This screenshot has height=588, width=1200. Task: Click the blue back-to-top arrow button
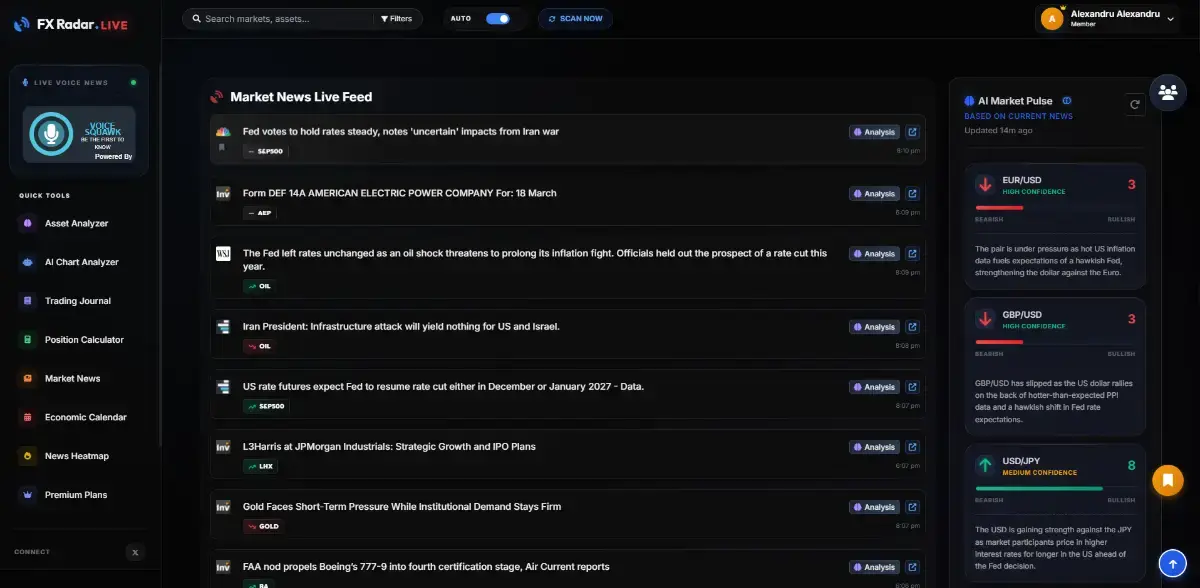[x=1173, y=563]
